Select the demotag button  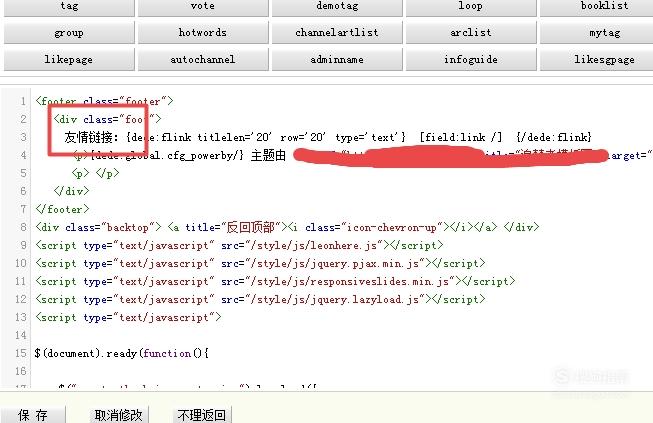click(x=337, y=7)
